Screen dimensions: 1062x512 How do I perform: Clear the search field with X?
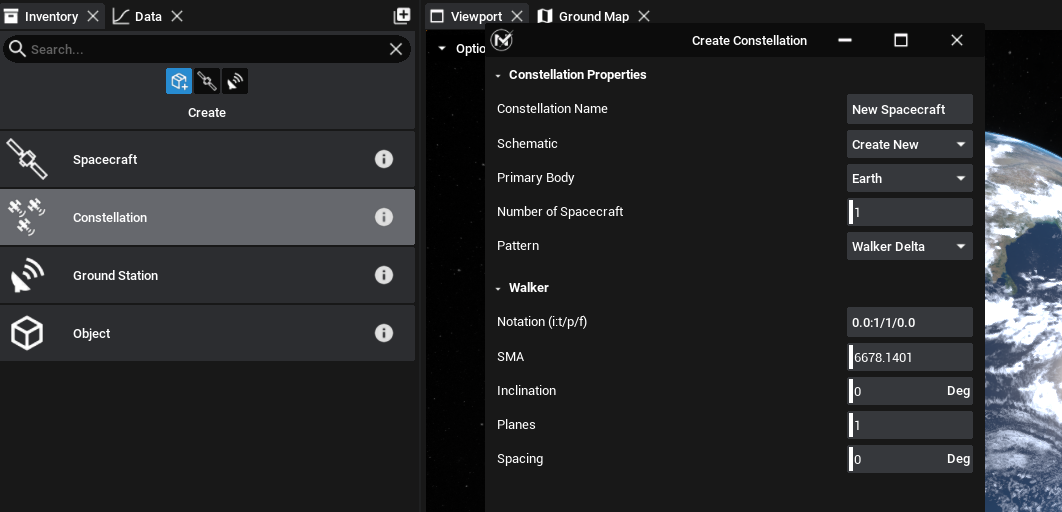click(396, 49)
